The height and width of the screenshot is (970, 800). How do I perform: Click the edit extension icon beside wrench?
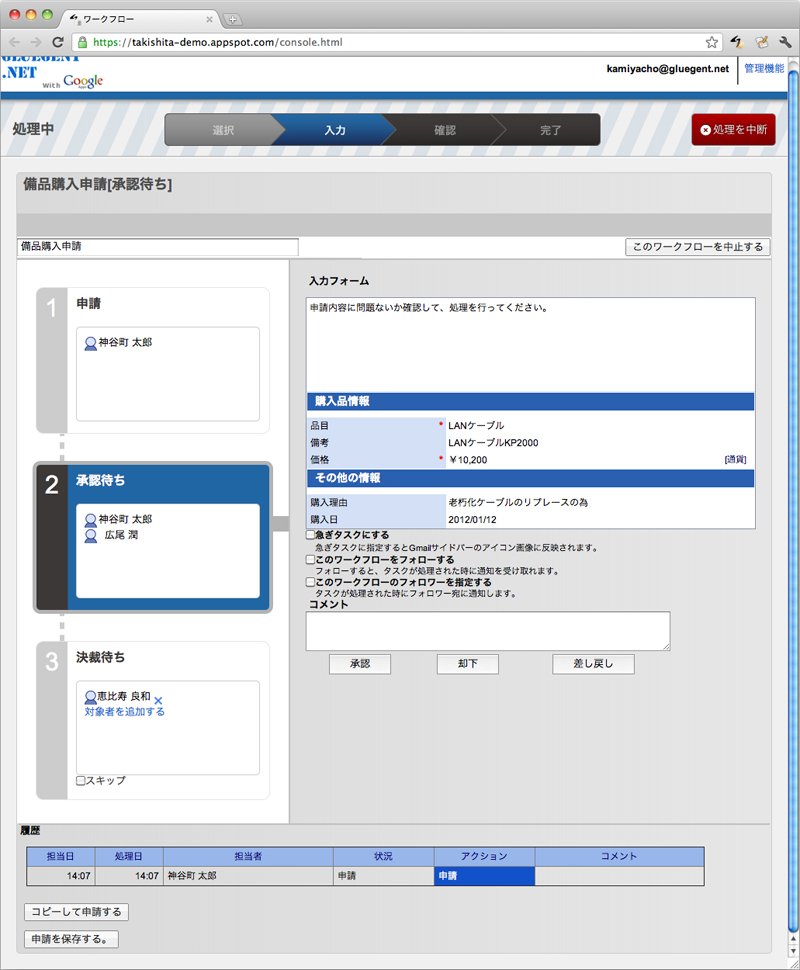coord(762,42)
